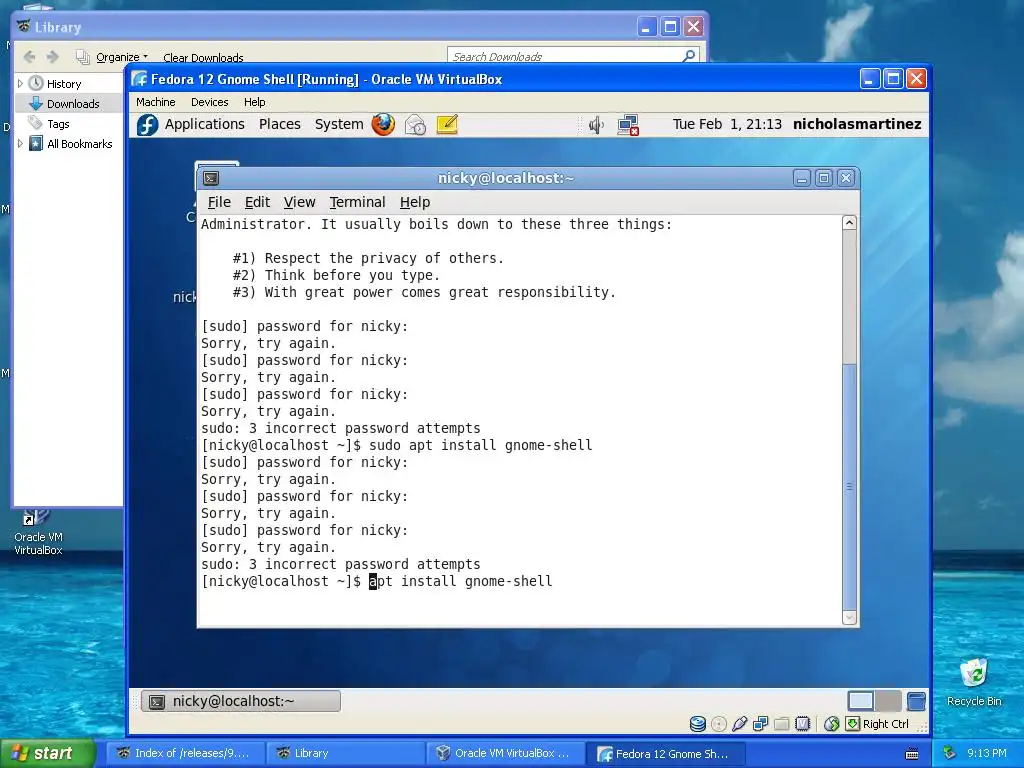Select All Bookmarks in Library sidebar
Viewport: 1024px width, 768px height.
tap(80, 144)
